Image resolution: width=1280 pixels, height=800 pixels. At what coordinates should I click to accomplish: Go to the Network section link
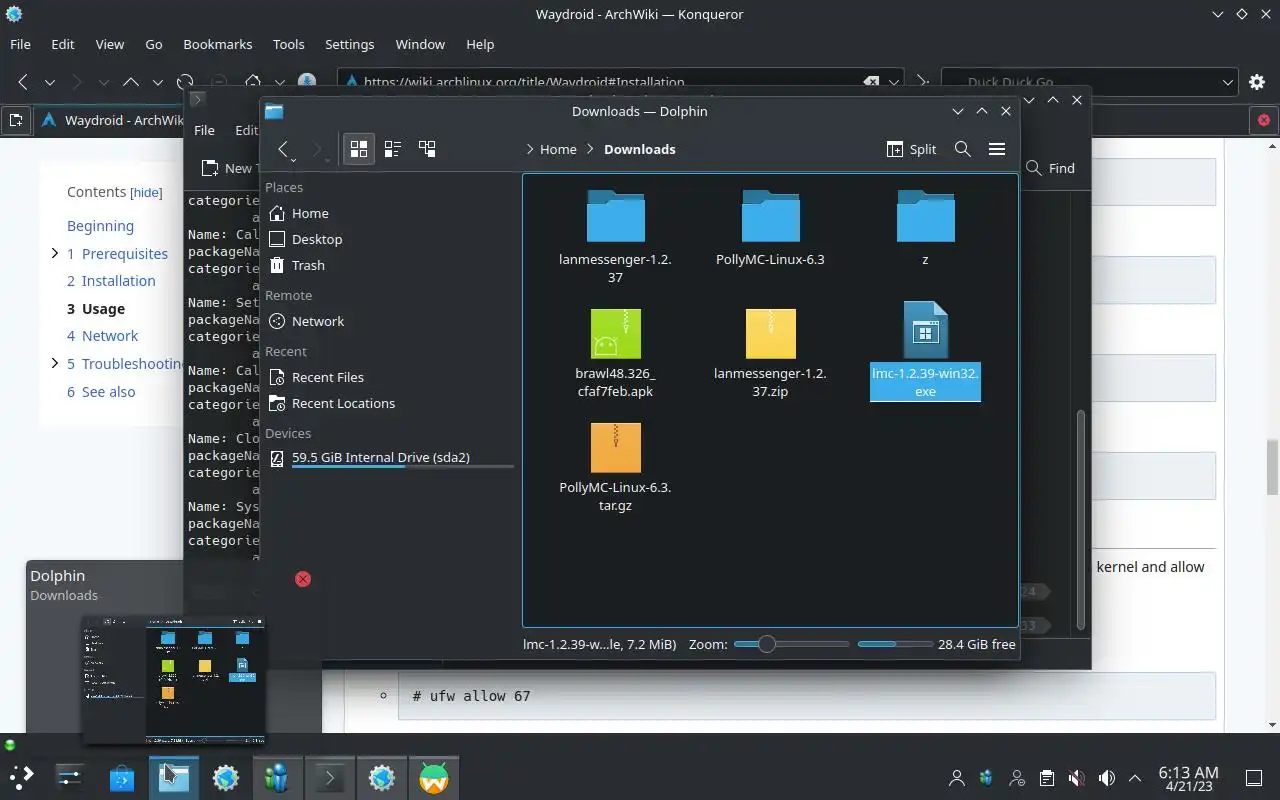102,336
